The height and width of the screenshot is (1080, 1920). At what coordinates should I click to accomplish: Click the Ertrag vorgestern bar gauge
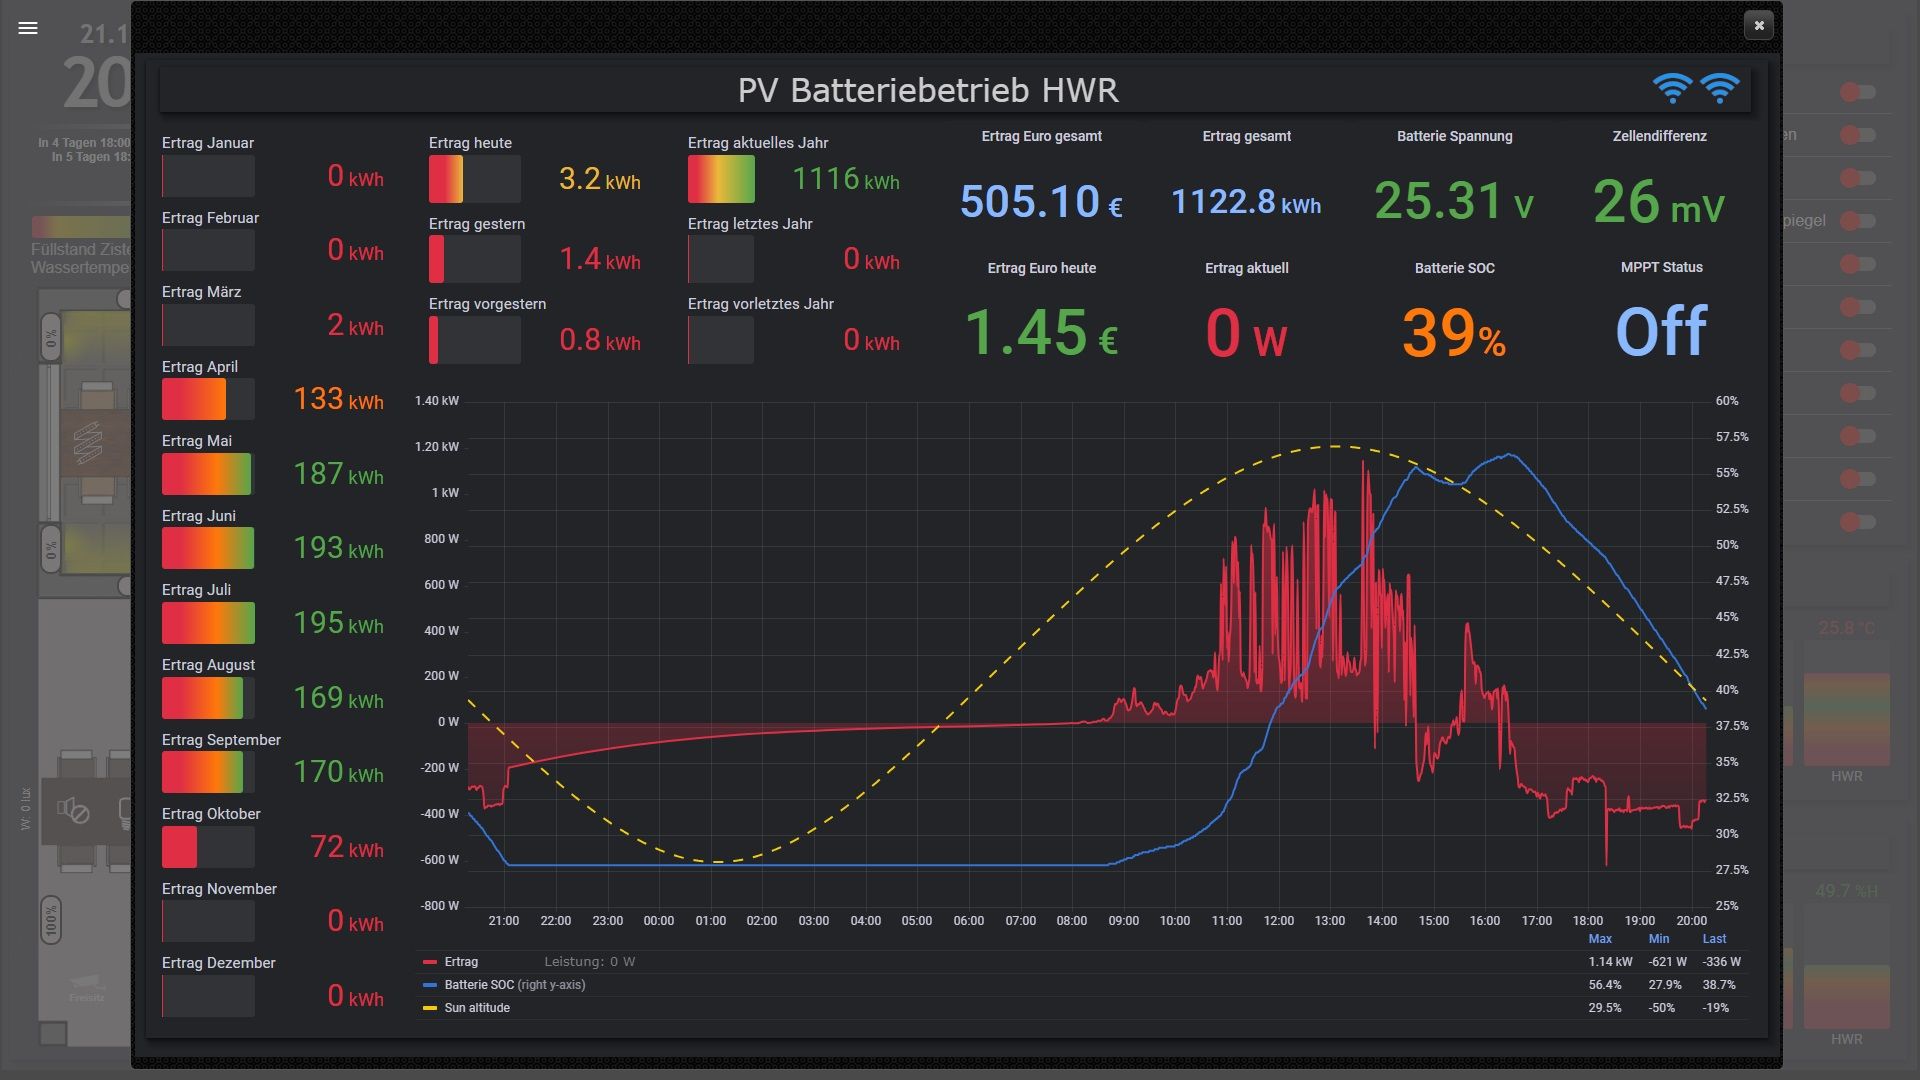[x=475, y=340]
